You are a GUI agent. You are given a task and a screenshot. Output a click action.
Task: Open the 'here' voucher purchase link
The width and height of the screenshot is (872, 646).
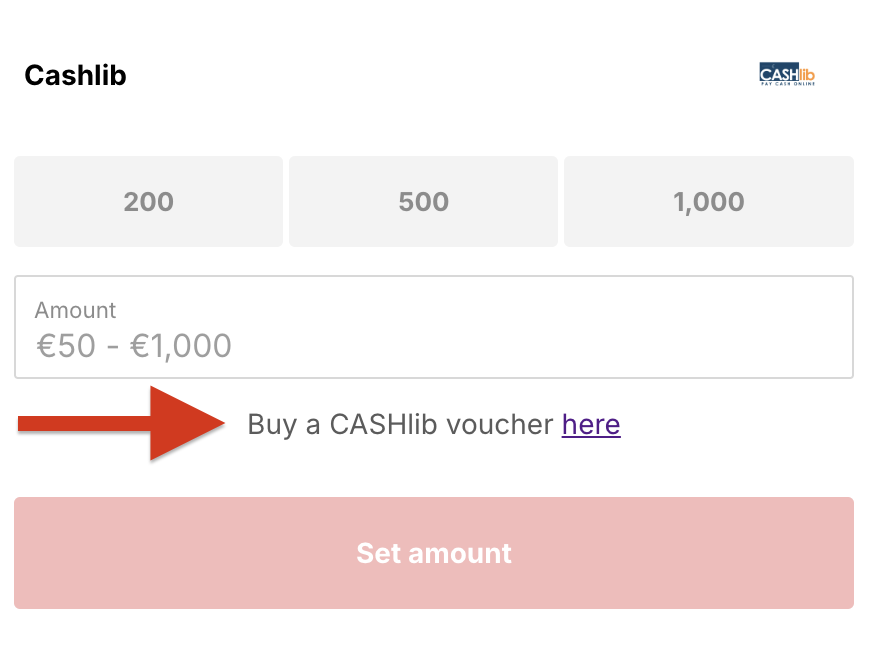[x=591, y=425]
